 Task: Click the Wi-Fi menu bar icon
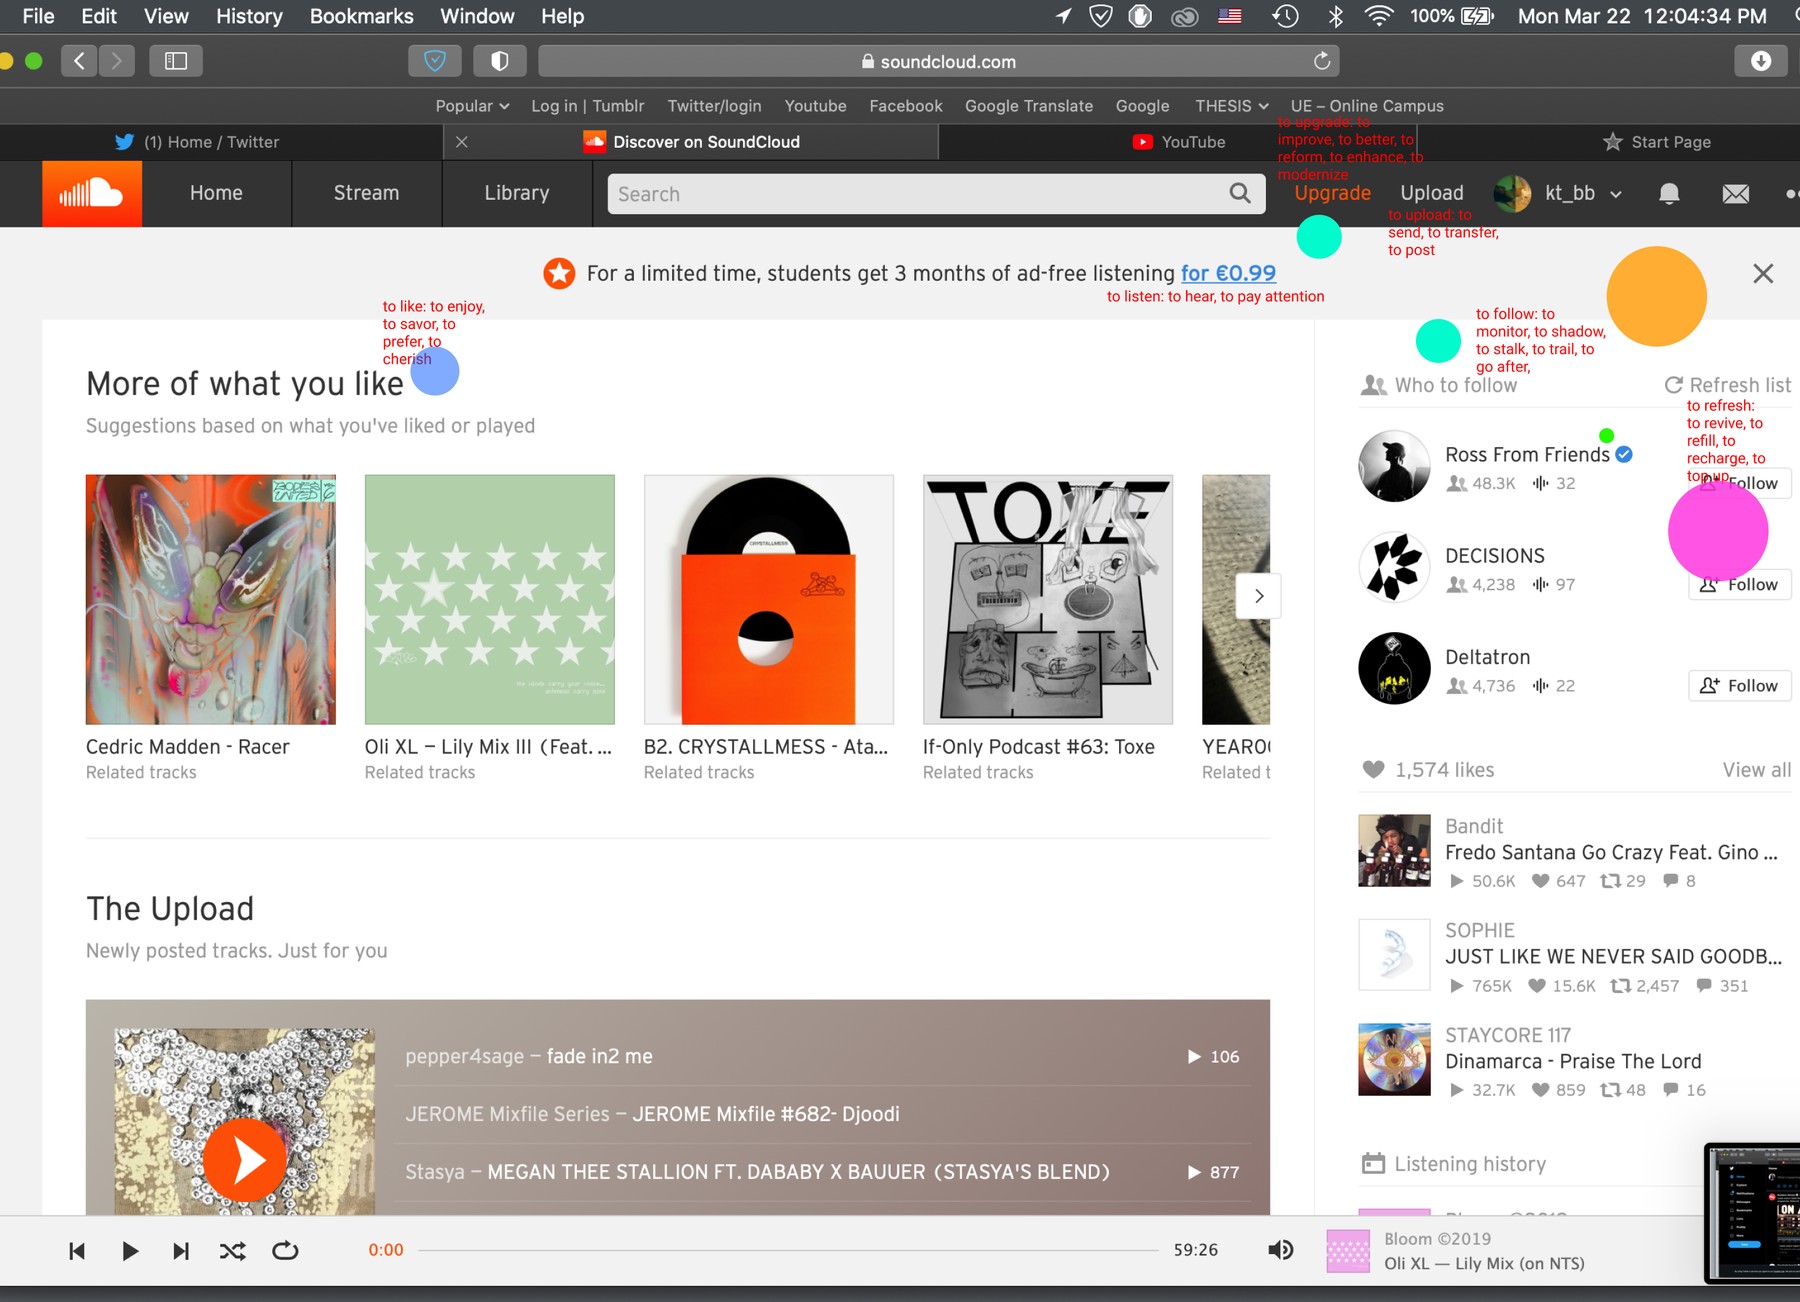click(1379, 16)
